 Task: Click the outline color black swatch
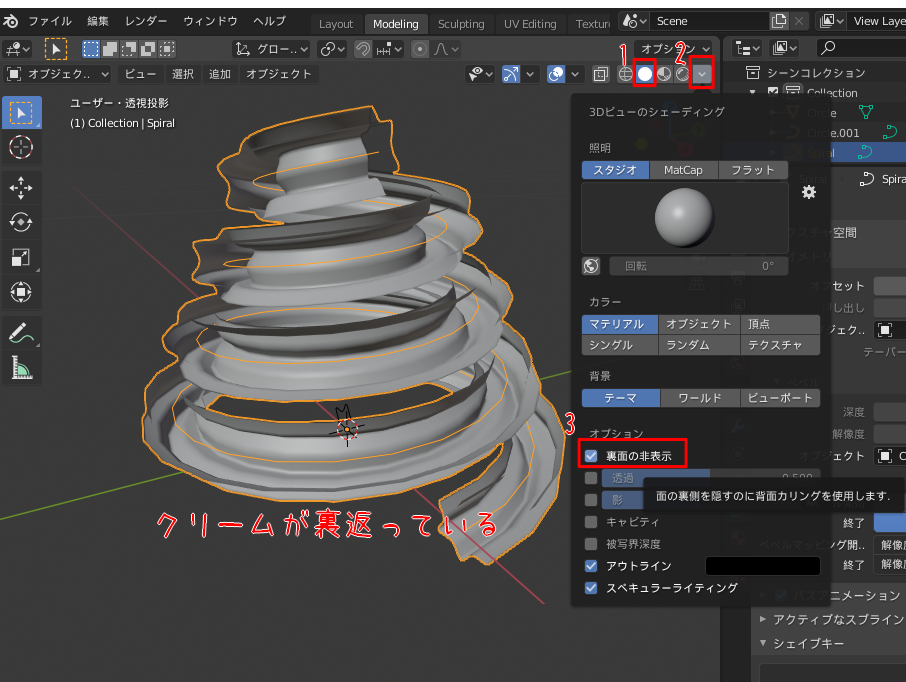763,566
